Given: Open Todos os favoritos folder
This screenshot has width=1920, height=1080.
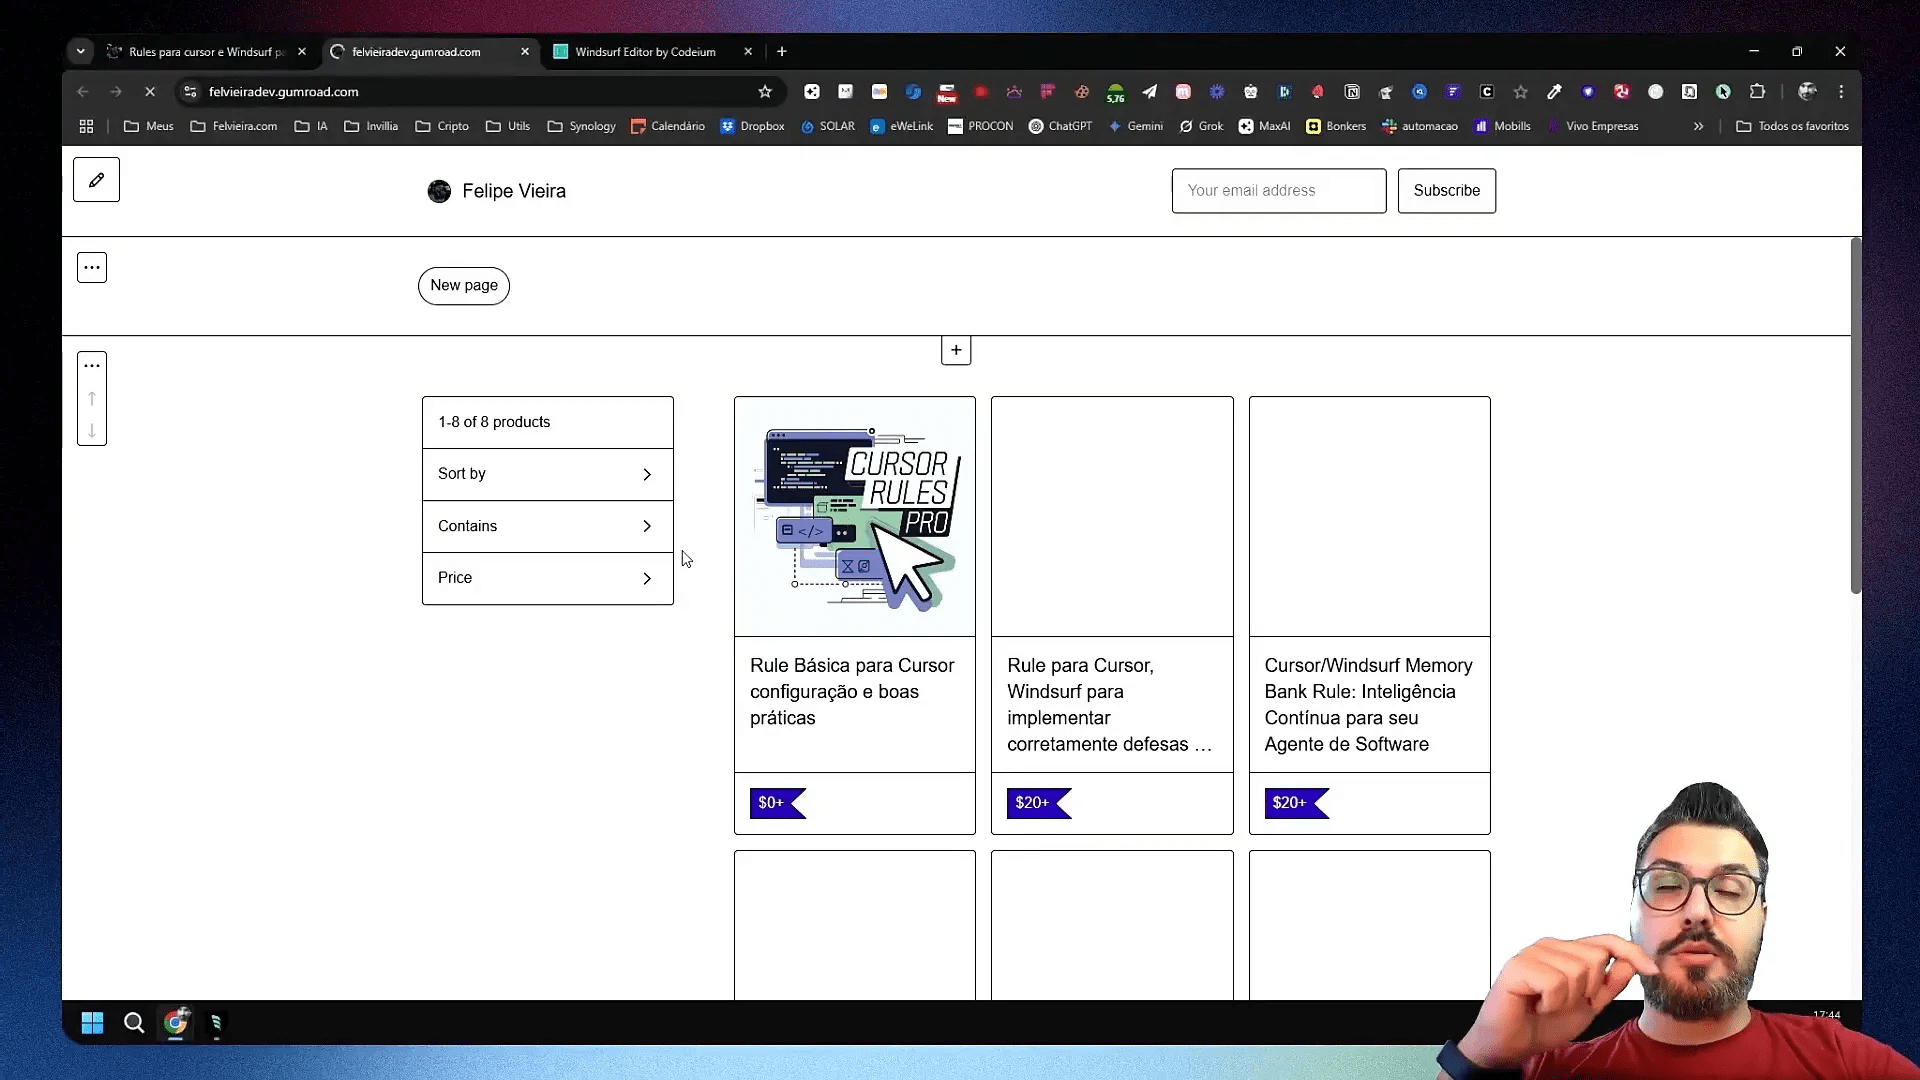Looking at the screenshot, I should point(1792,126).
